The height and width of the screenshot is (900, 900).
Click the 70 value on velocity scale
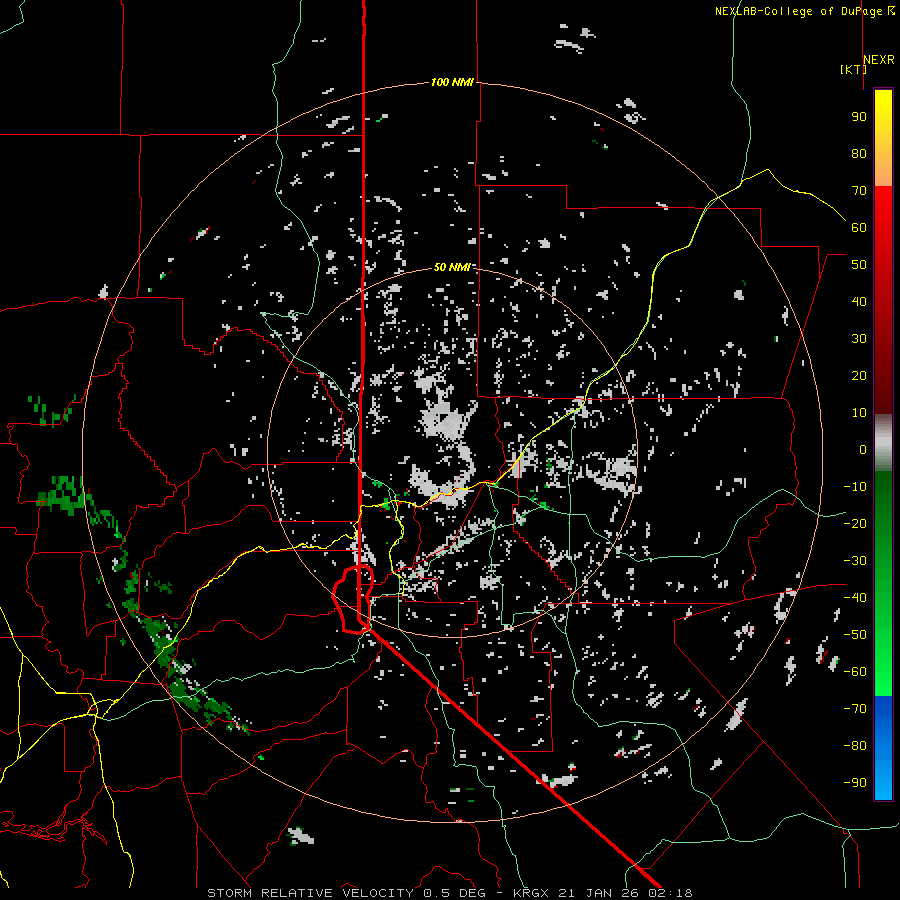pos(859,191)
